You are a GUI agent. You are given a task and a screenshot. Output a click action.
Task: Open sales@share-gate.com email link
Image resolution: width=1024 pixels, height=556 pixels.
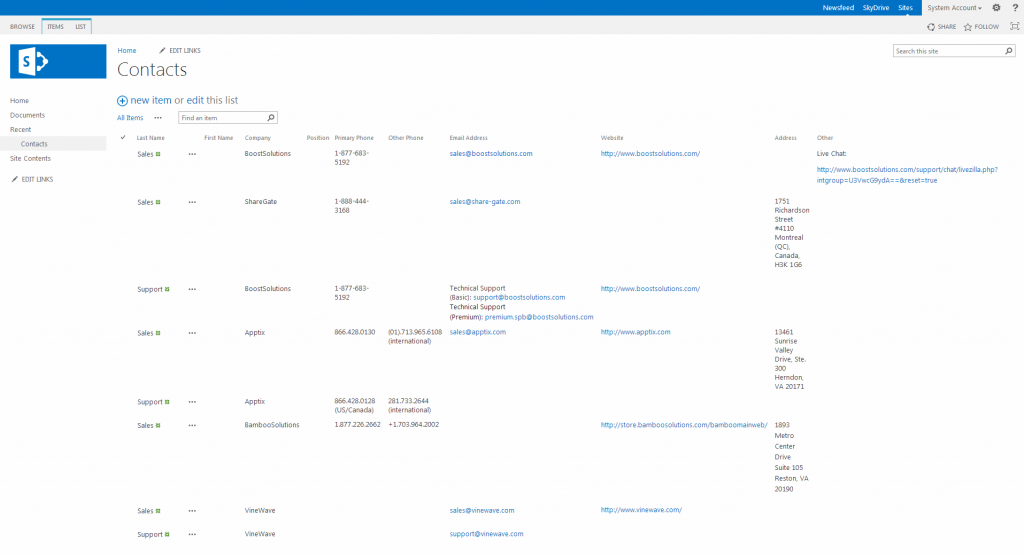click(x=485, y=202)
